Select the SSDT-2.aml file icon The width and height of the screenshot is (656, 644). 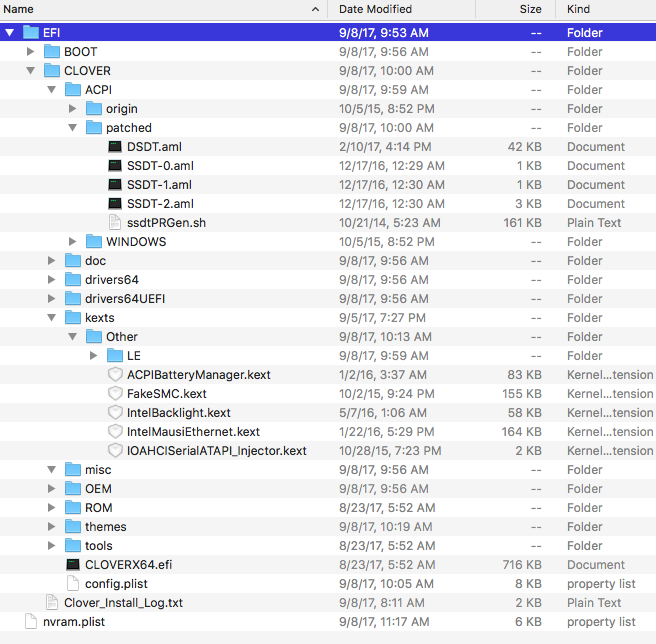click(115, 203)
